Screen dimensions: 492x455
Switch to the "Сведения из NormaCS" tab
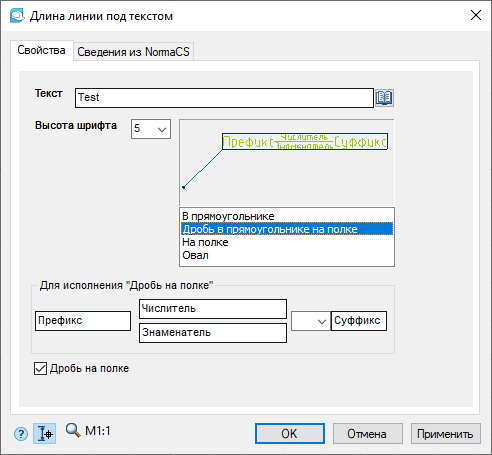[x=133, y=52]
